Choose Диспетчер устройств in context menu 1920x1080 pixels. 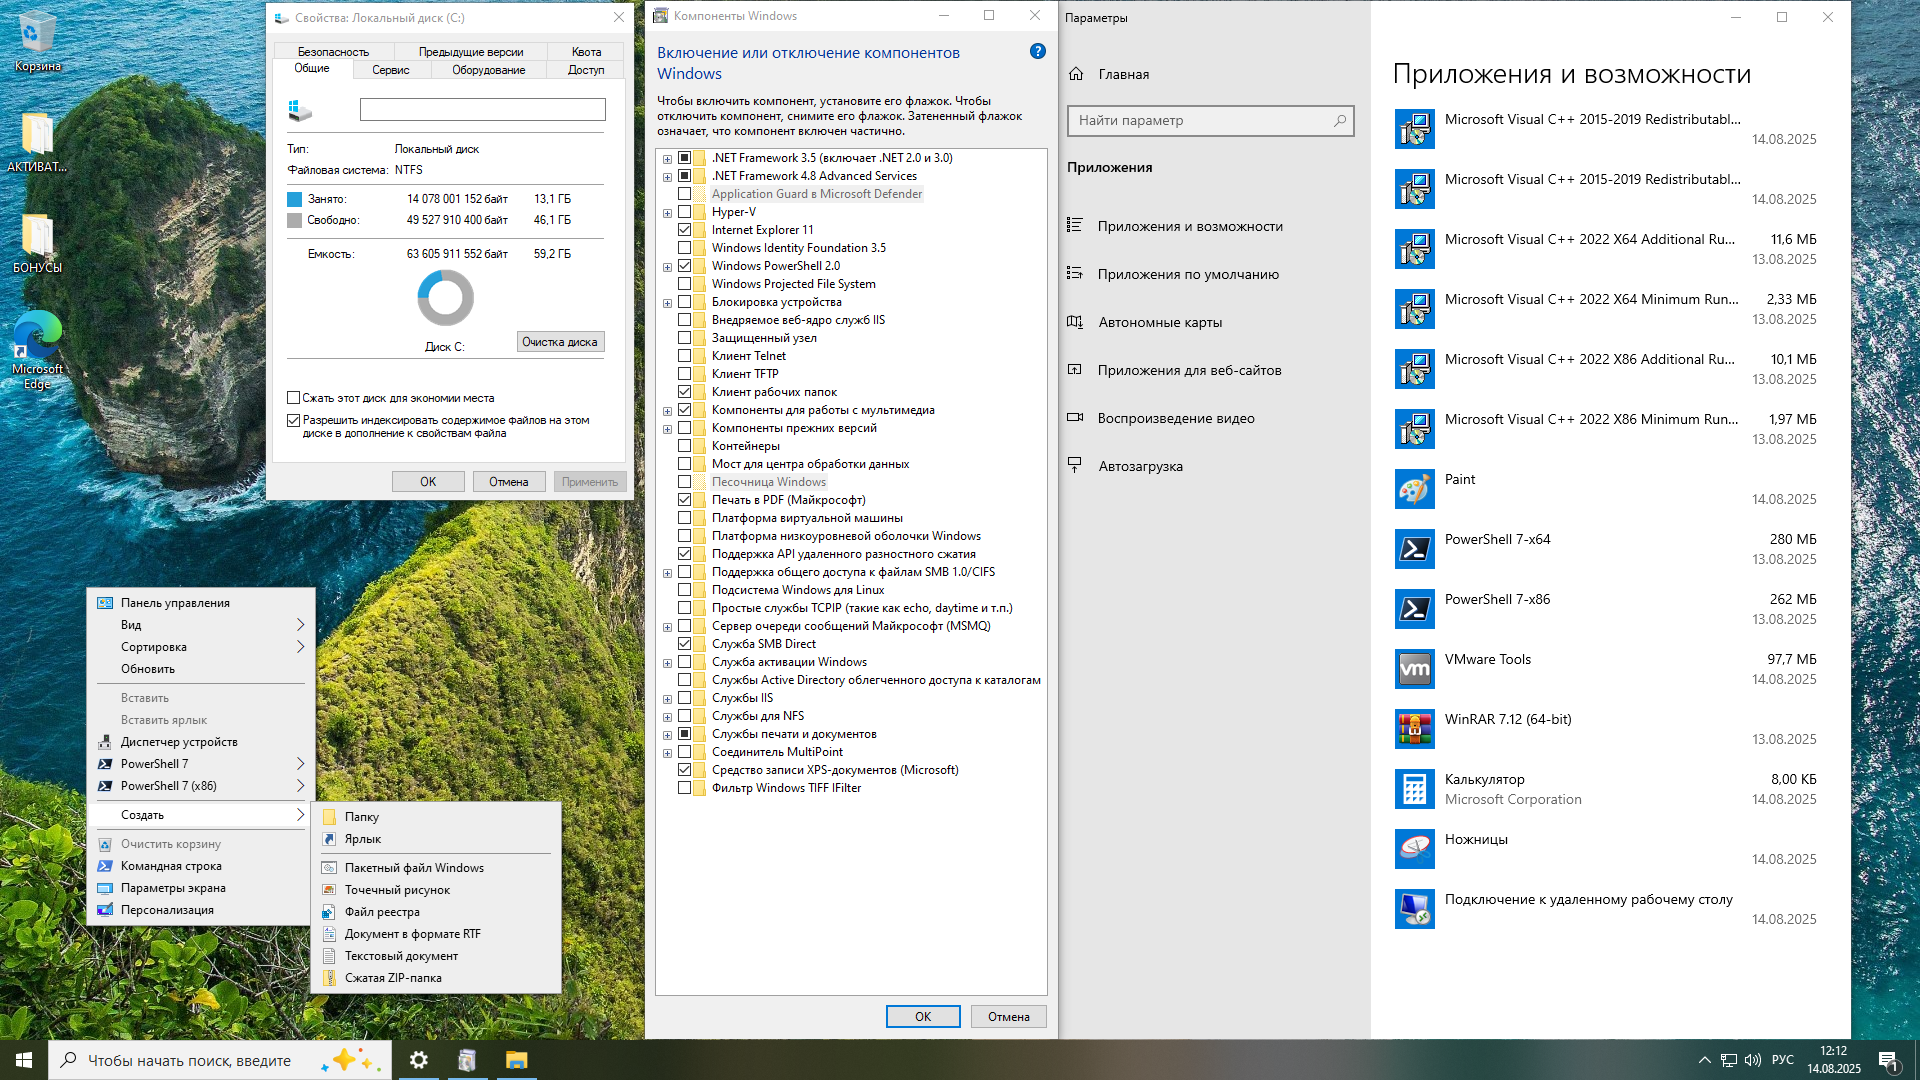(x=200, y=742)
